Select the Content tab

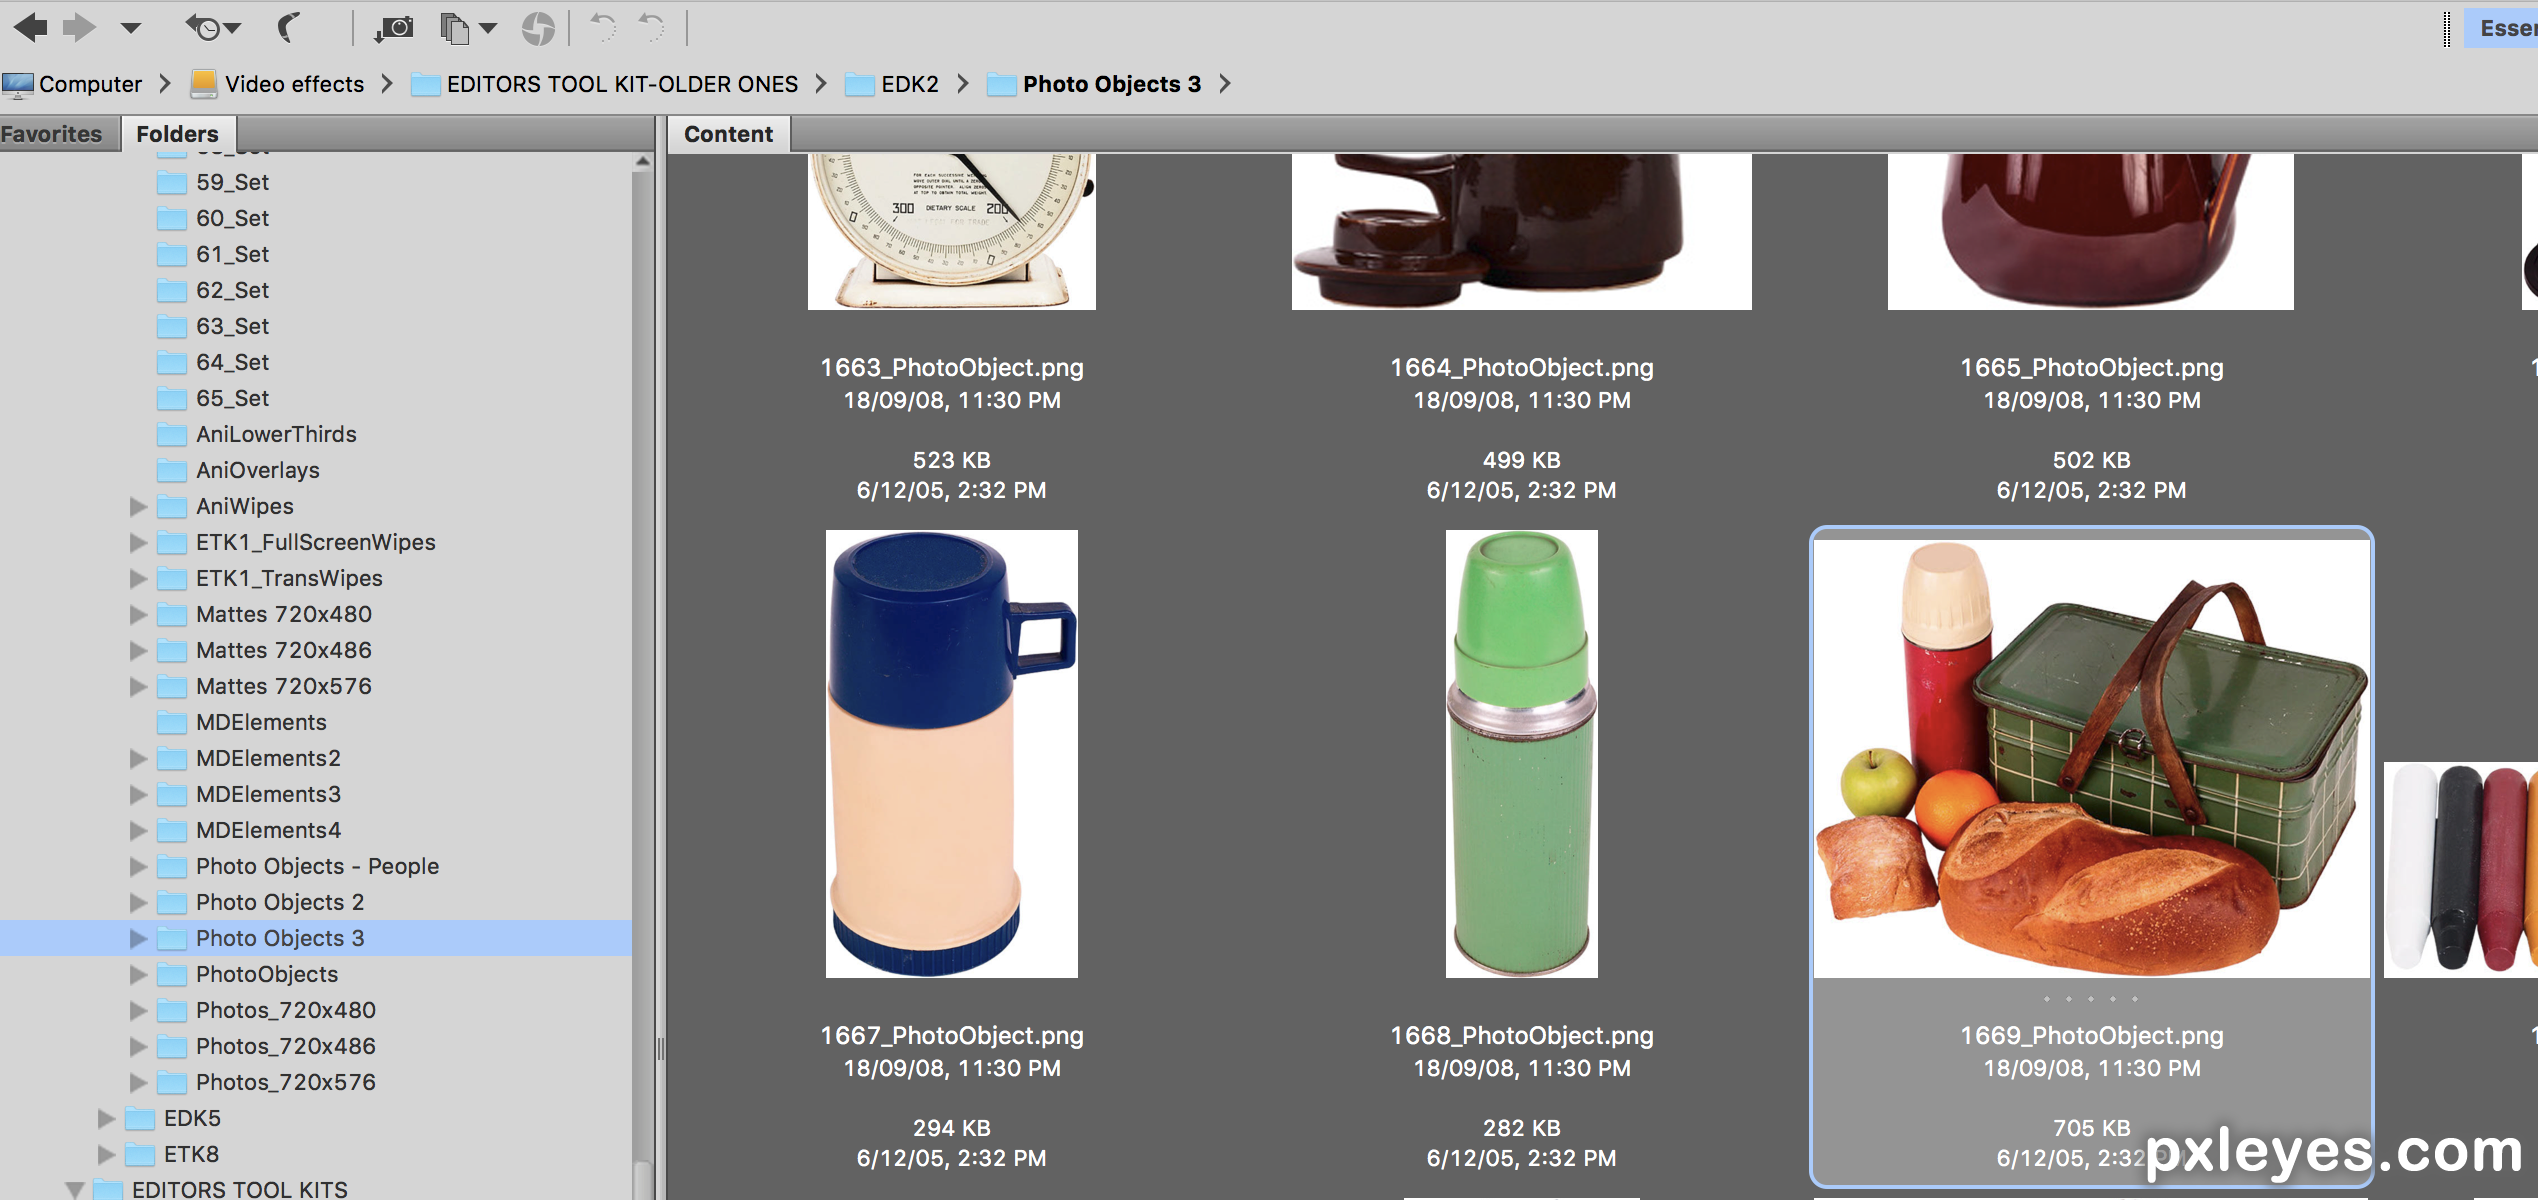click(x=729, y=134)
